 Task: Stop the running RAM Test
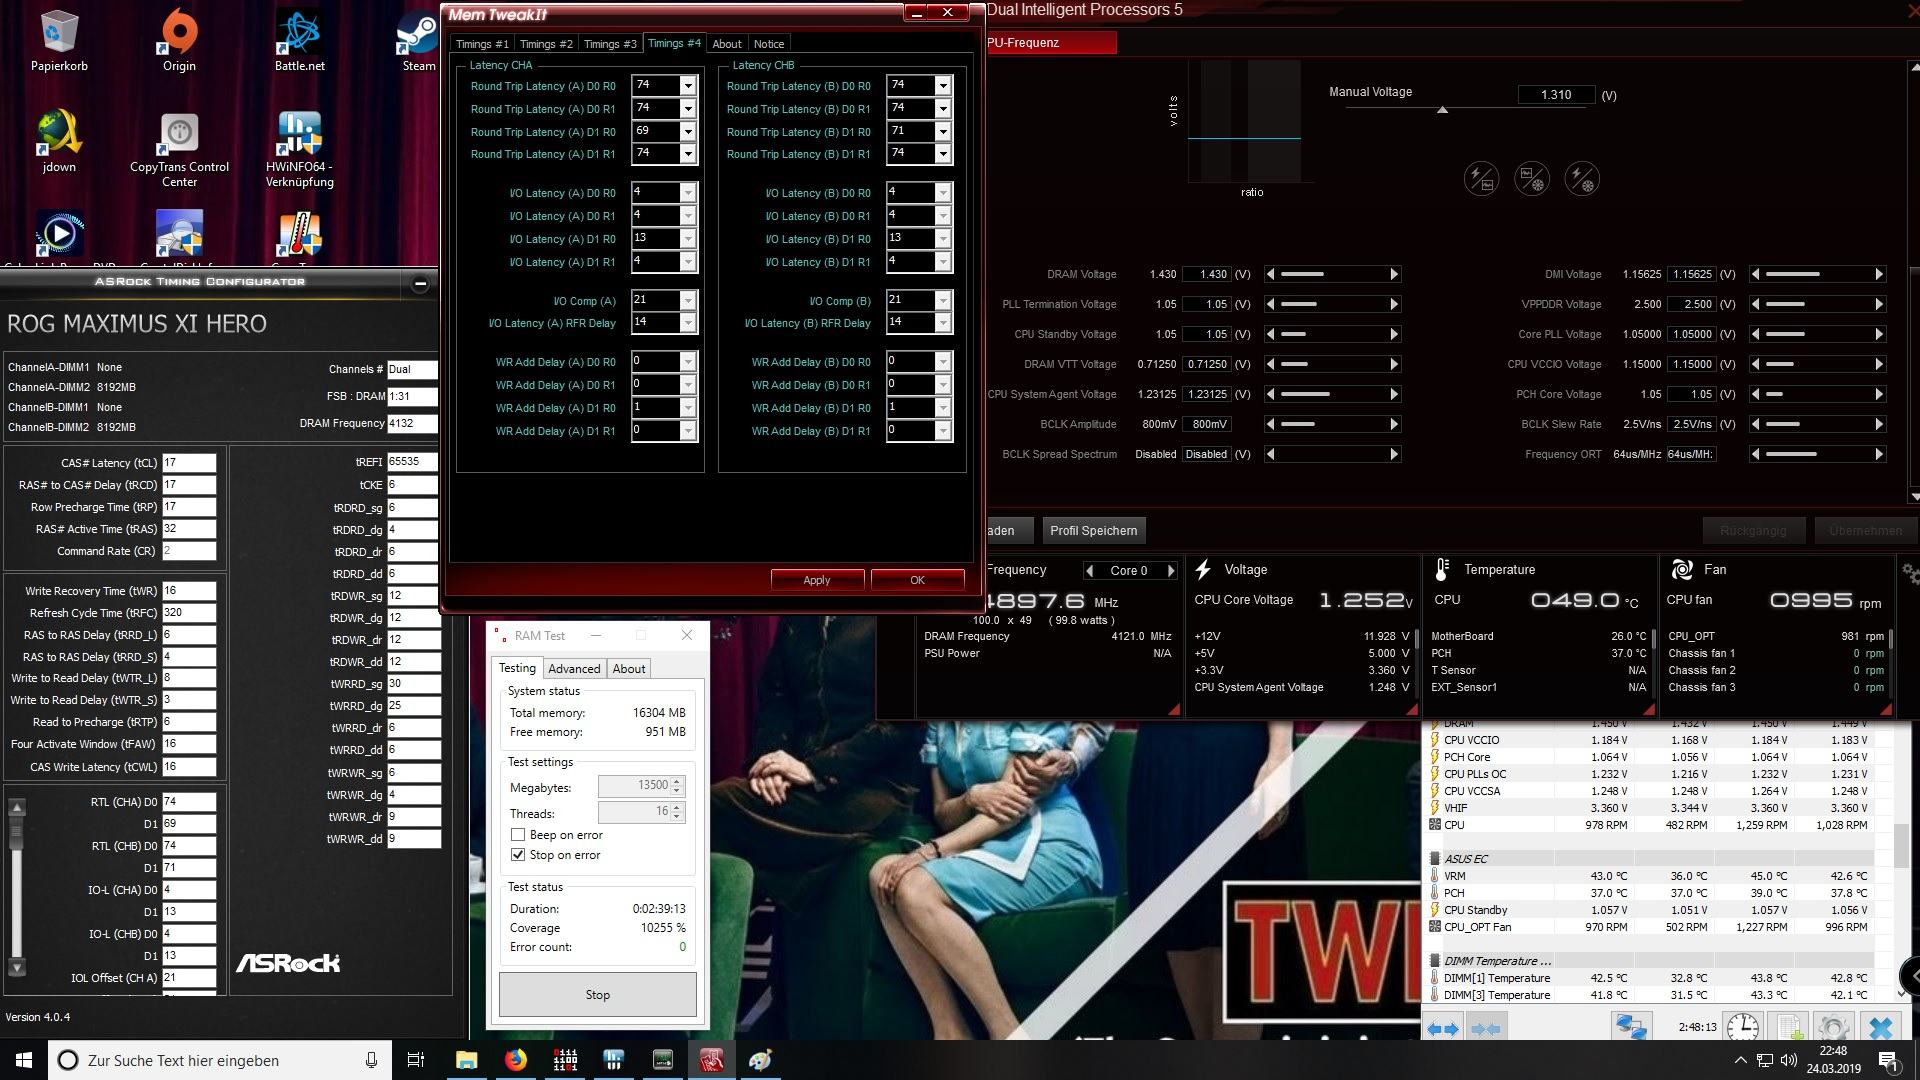point(597,995)
